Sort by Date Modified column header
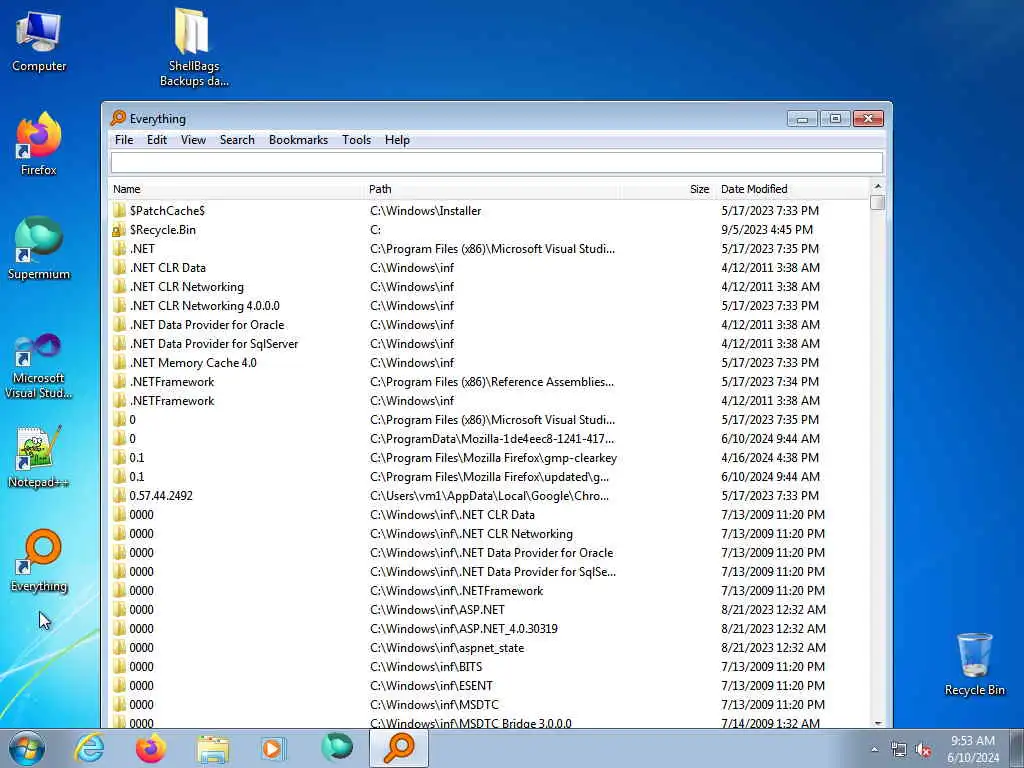The height and width of the screenshot is (768, 1024). (793, 189)
